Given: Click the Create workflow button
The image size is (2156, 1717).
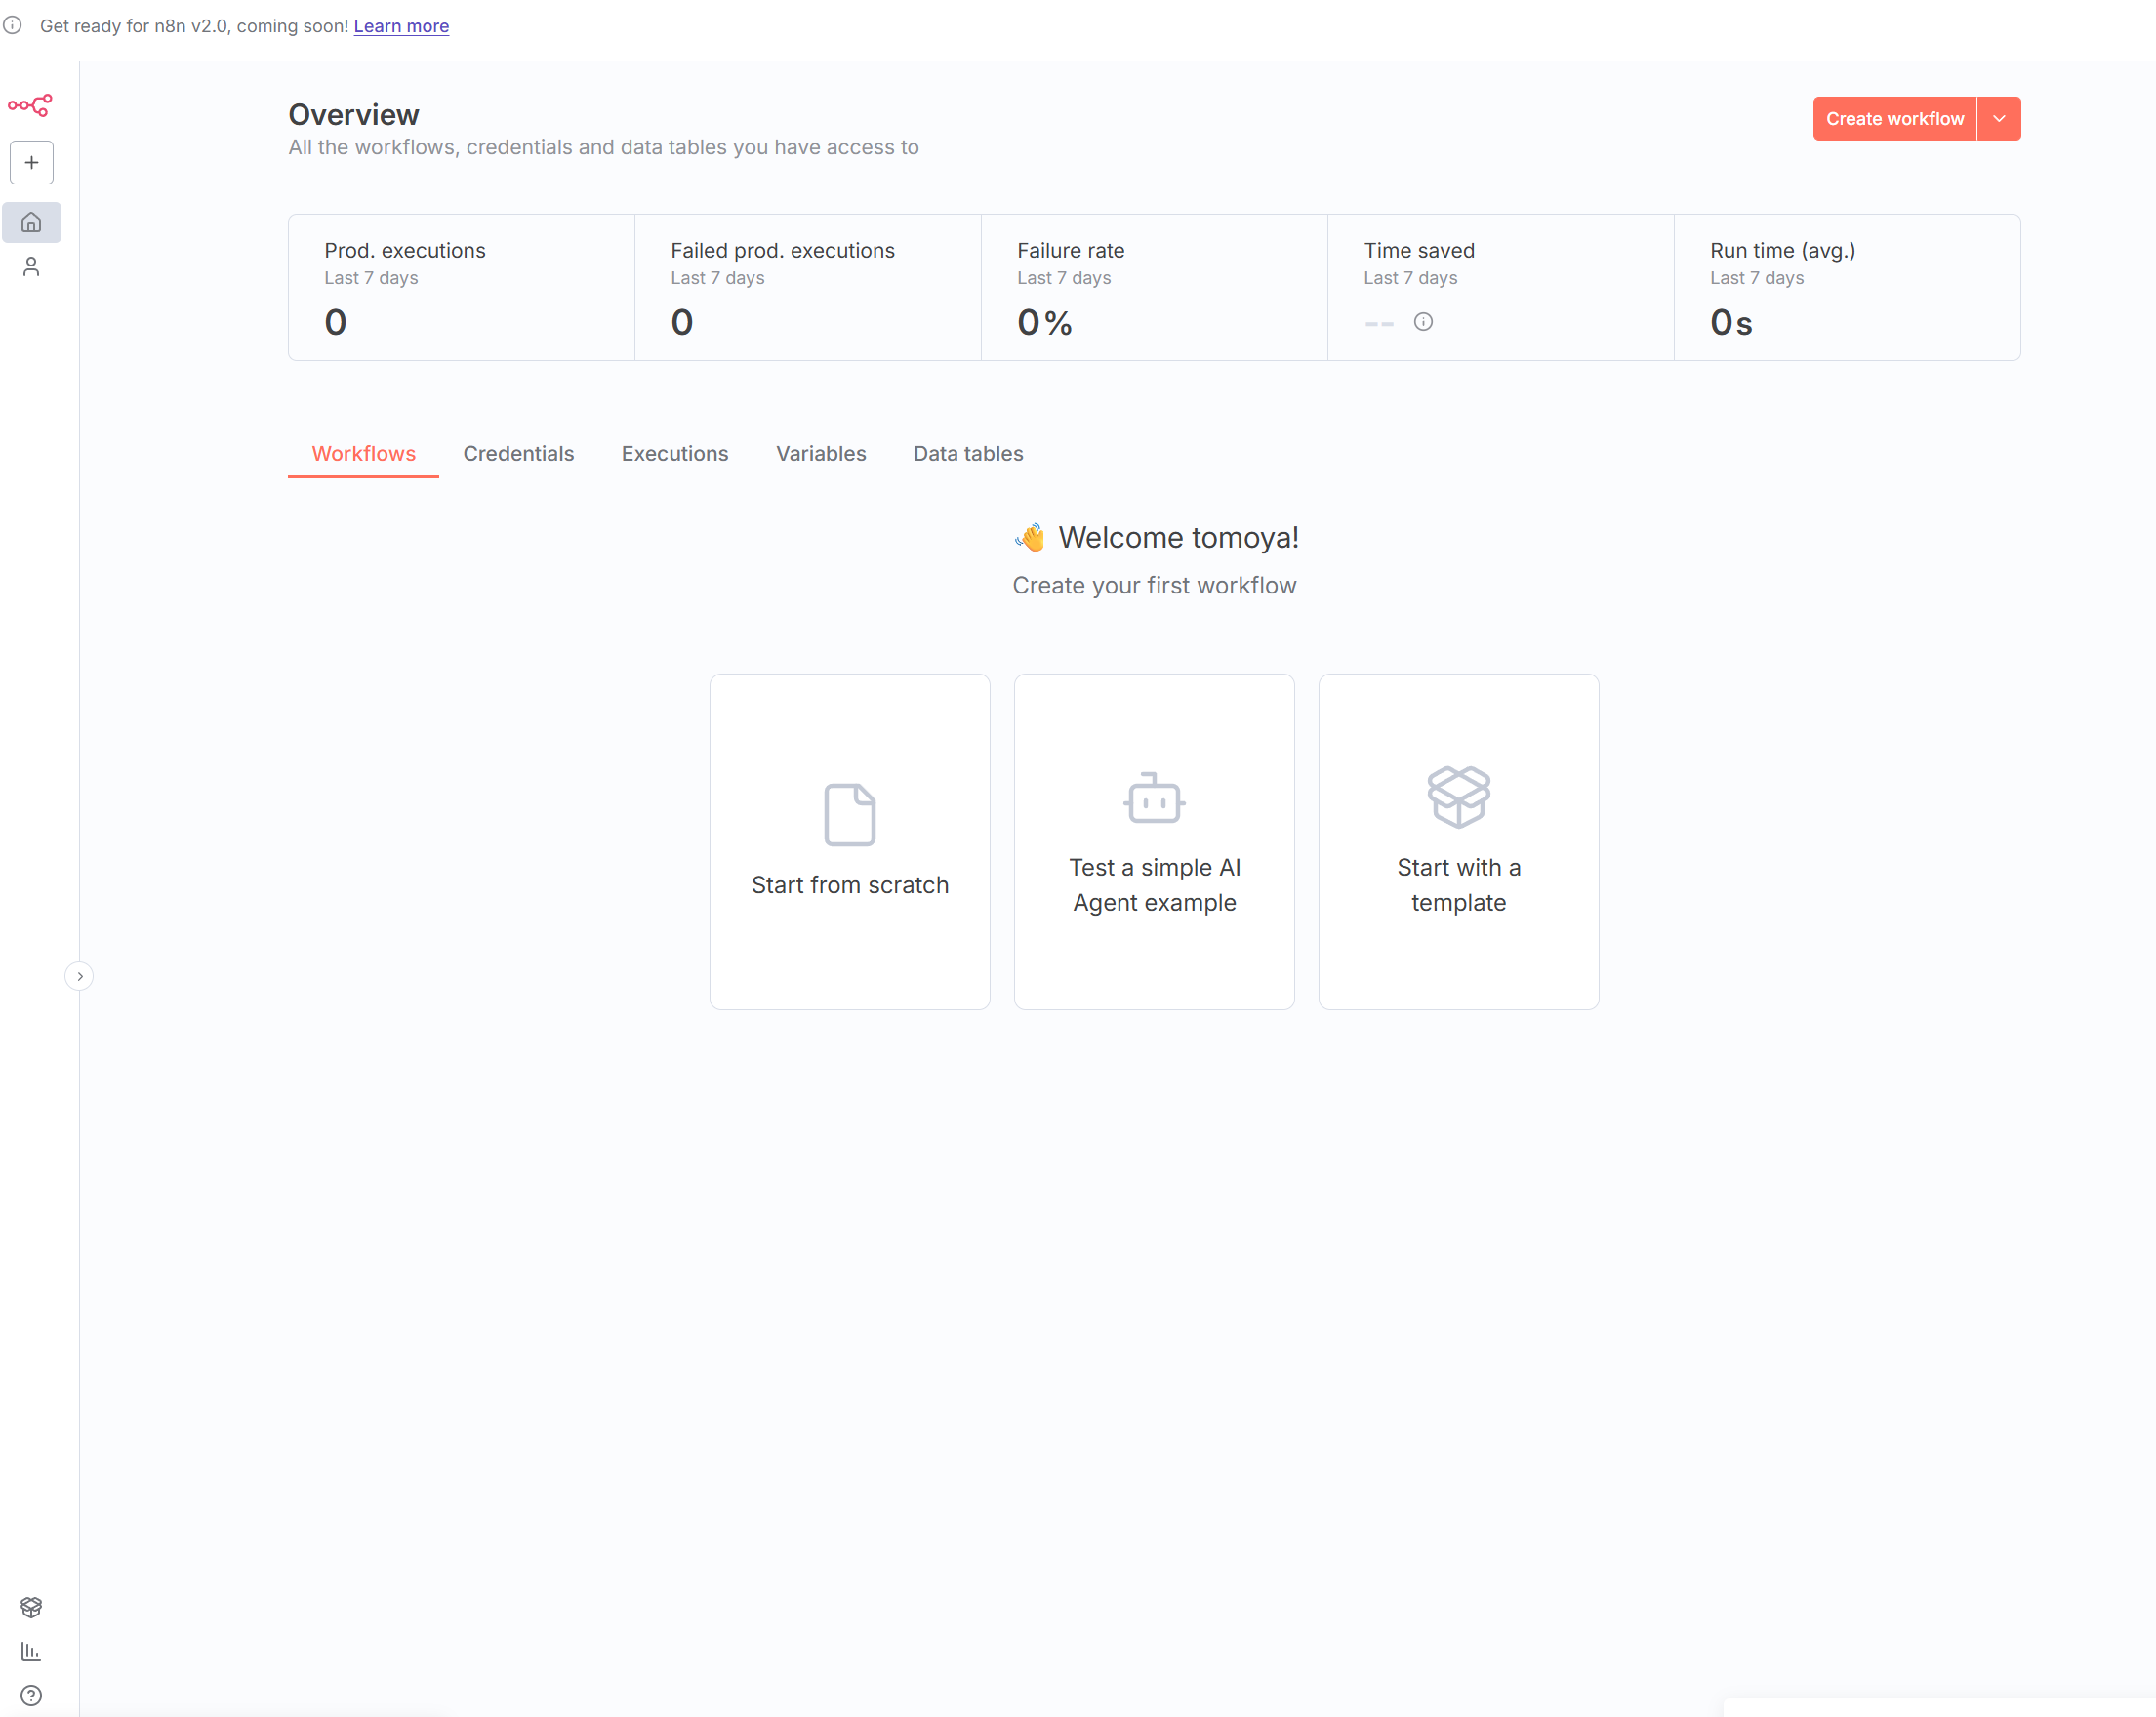Looking at the screenshot, I should click(1894, 119).
